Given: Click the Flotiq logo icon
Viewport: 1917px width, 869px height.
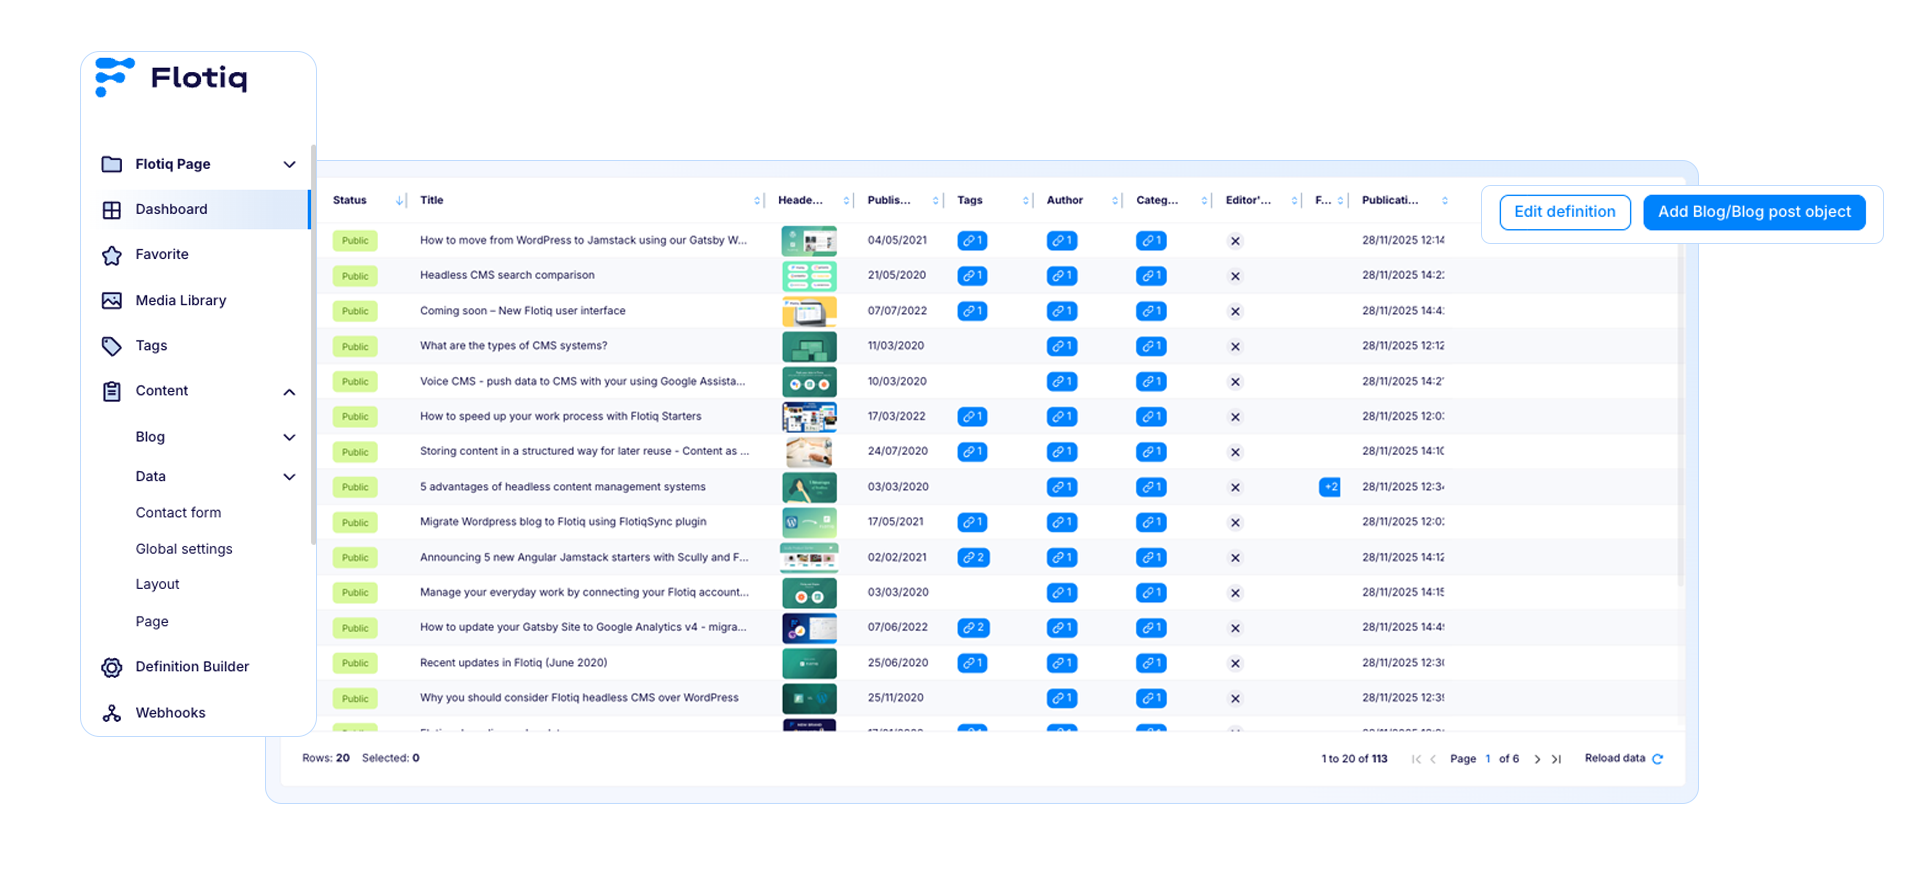Looking at the screenshot, I should pos(113,77).
